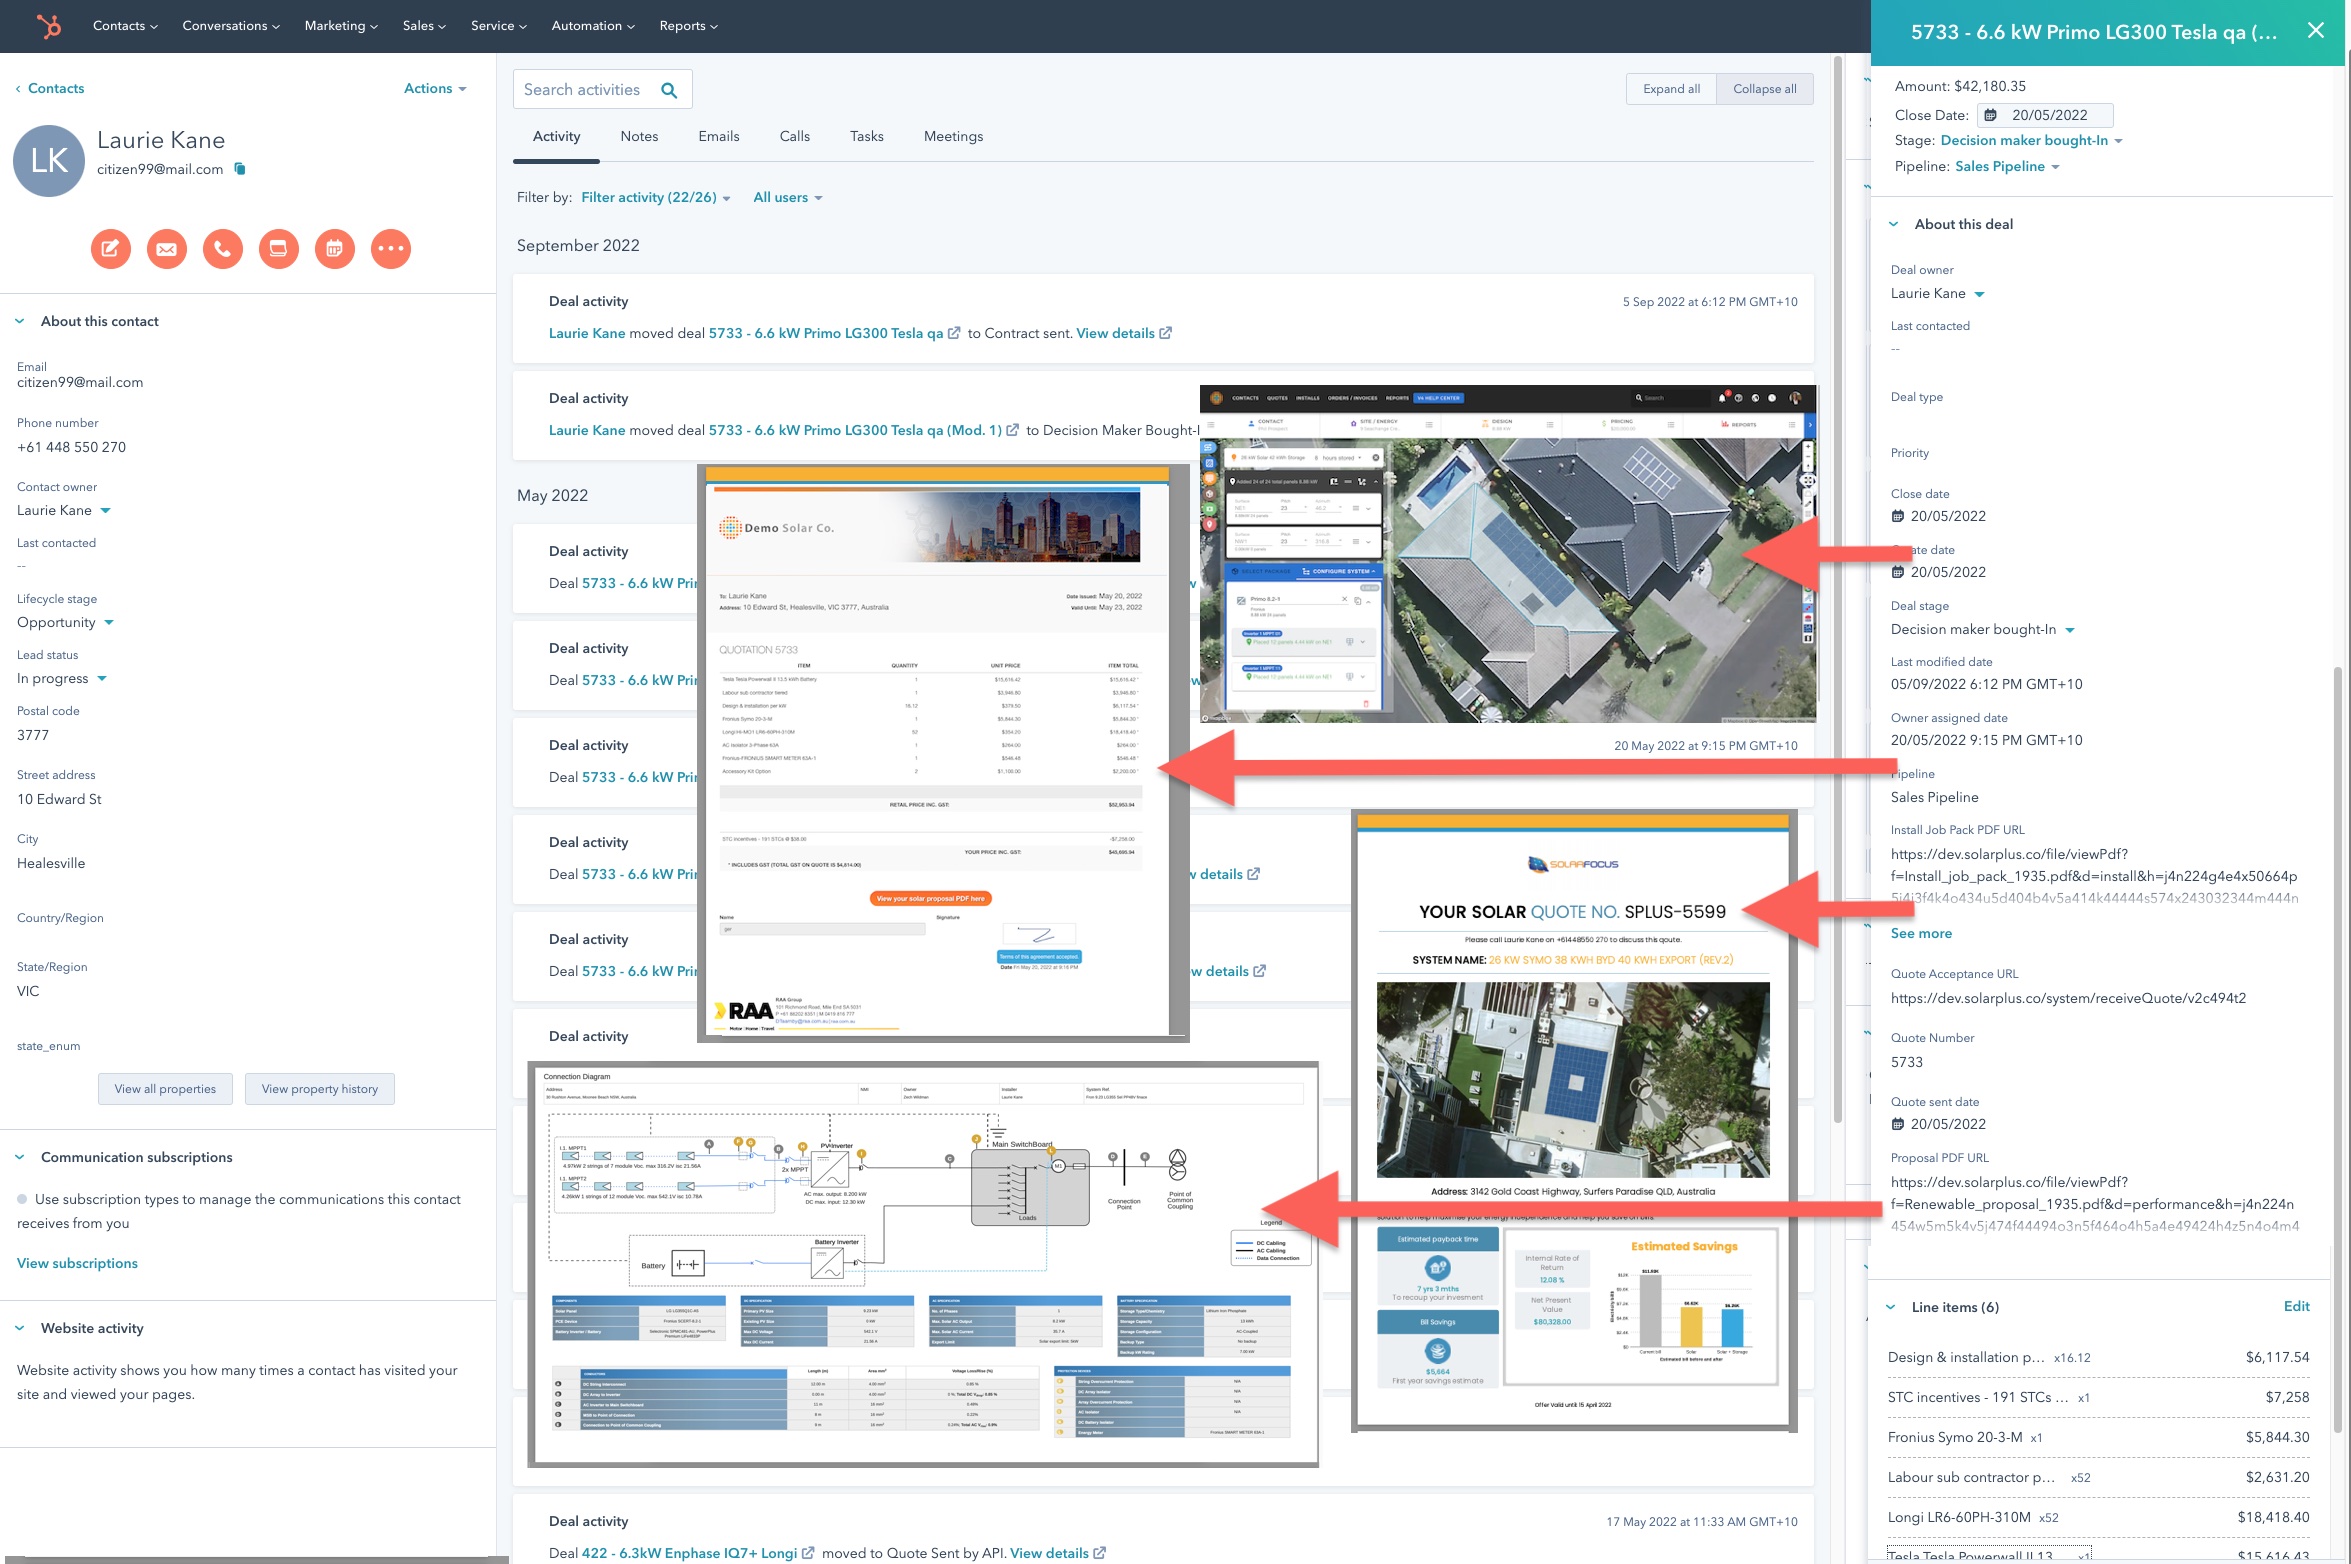Open the Marketing menu
The image size is (2351, 1564).
341,26
